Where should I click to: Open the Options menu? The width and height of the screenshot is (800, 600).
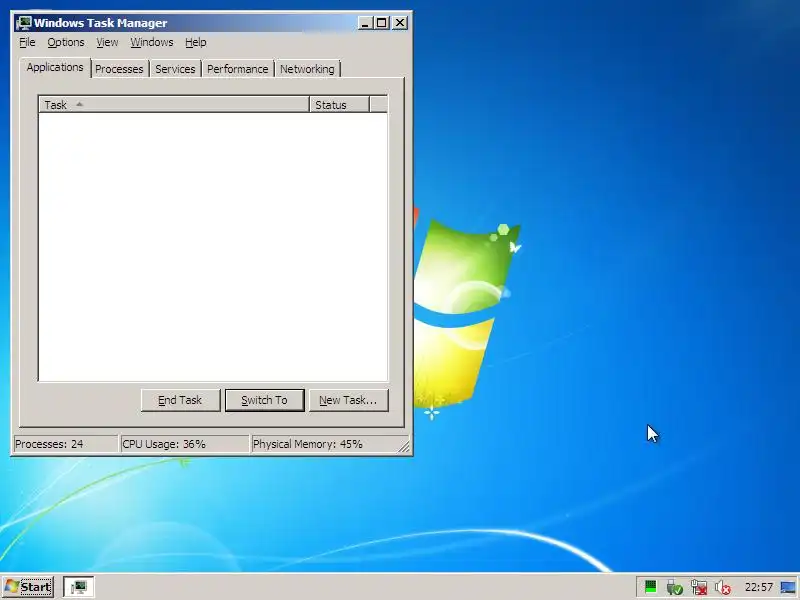(x=66, y=42)
